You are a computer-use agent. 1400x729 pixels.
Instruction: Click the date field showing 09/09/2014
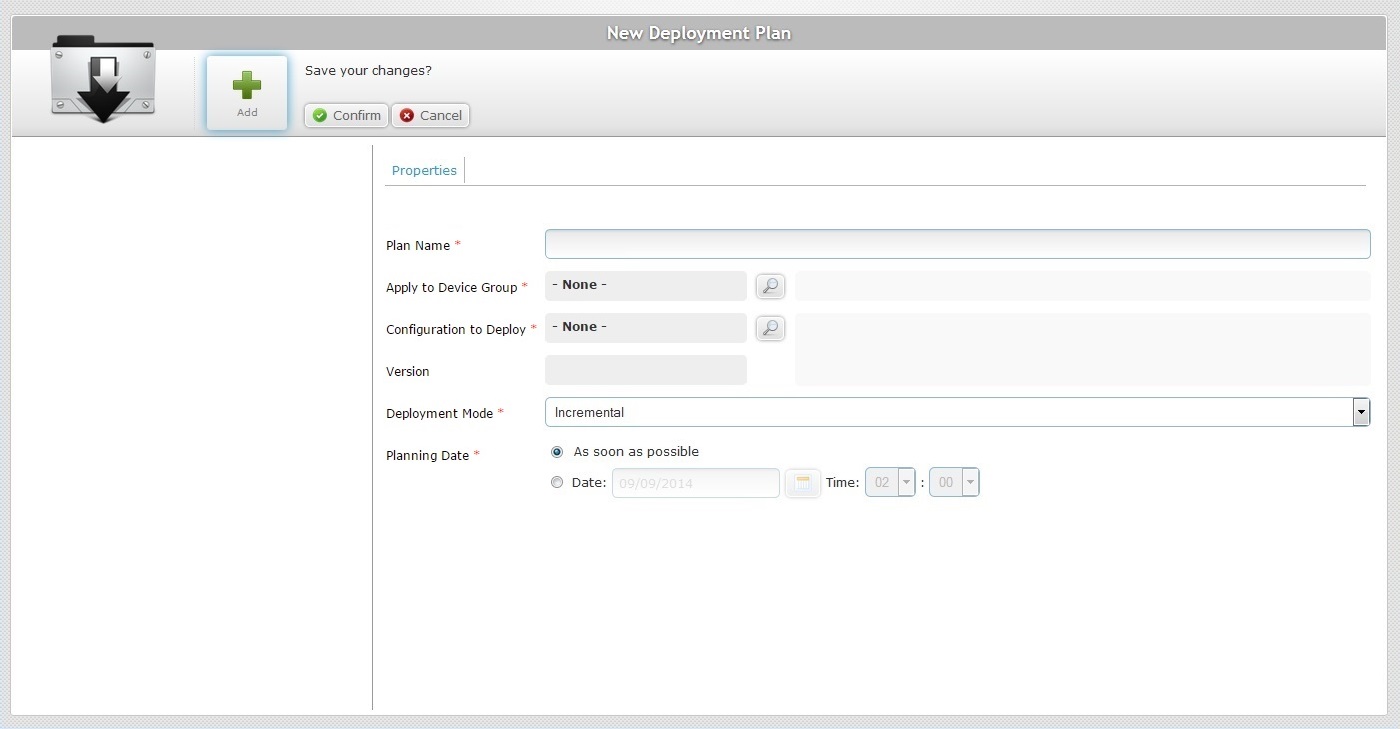click(696, 483)
